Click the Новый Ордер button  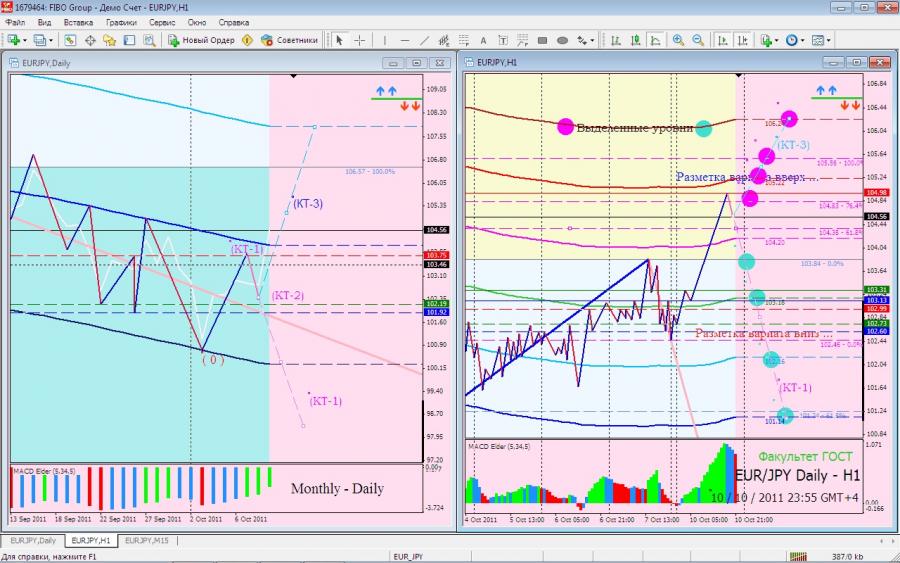pos(201,40)
